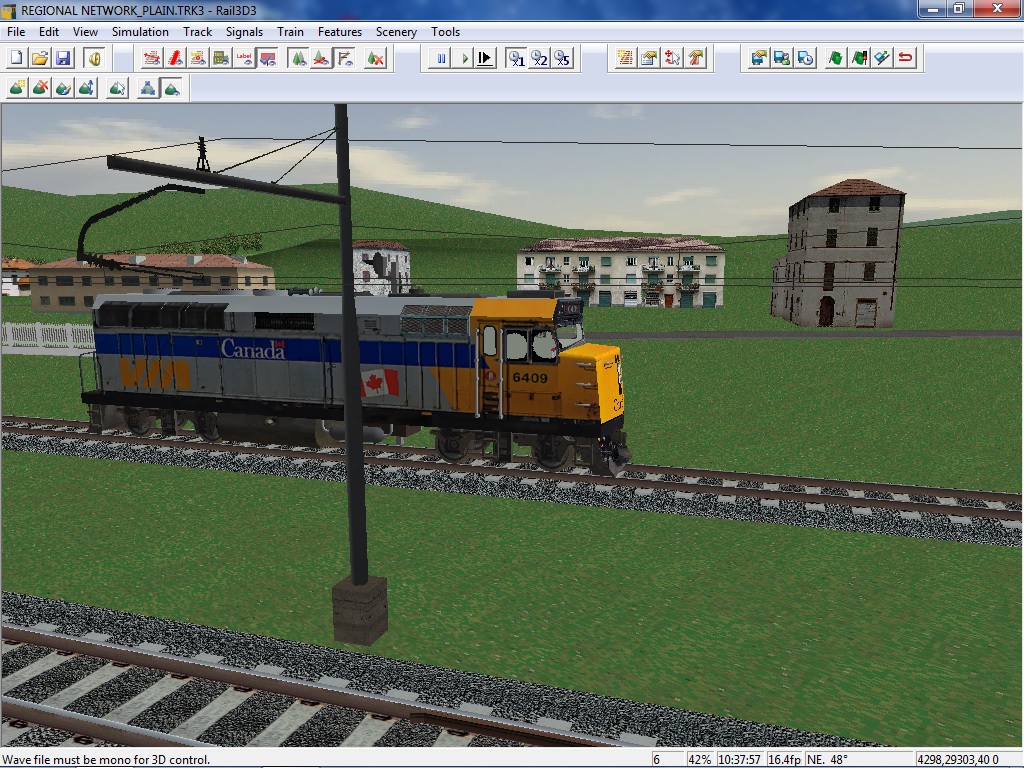This screenshot has height=768, width=1024.
Task: Play the simulation with green arrow
Action: (x=464, y=58)
